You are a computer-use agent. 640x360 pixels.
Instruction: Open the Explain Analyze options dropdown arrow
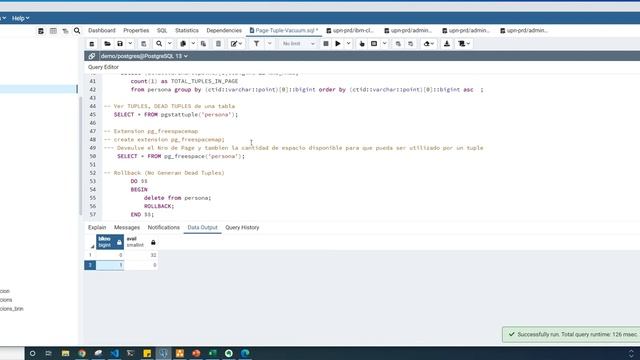coord(384,44)
